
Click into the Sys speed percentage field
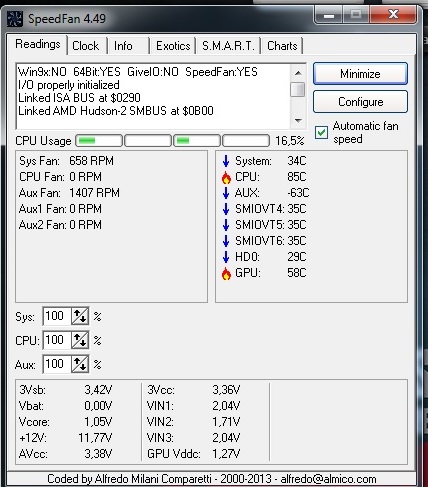click(x=57, y=316)
